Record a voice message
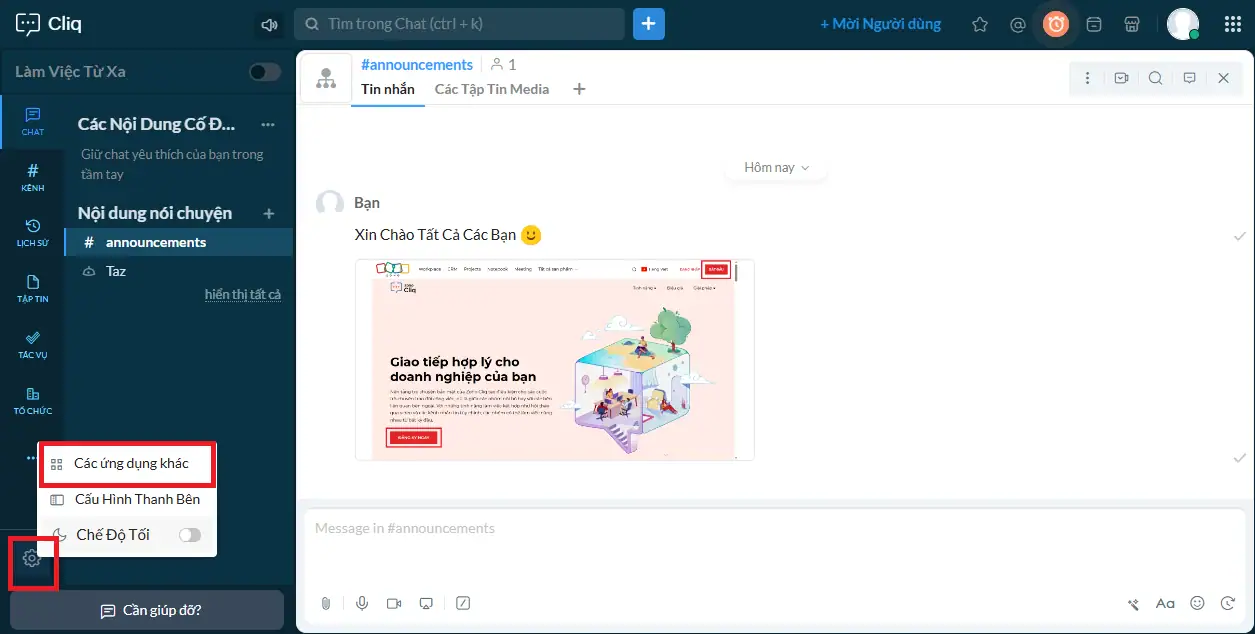This screenshot has height=634, width=1255. coord(360,603)
